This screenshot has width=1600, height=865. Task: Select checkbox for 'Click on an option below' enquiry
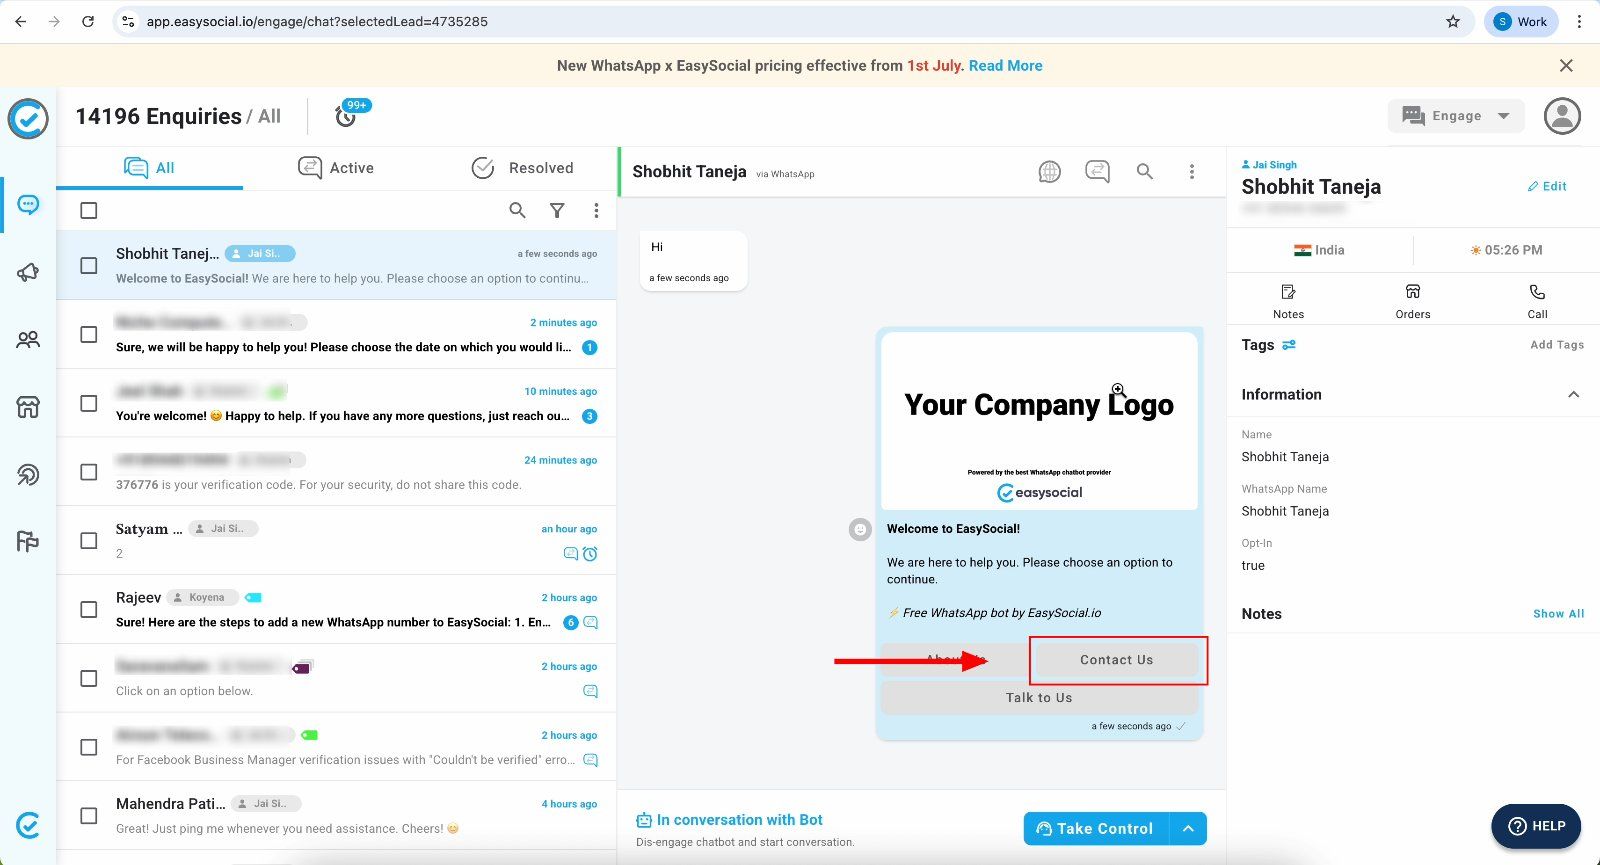89,678
